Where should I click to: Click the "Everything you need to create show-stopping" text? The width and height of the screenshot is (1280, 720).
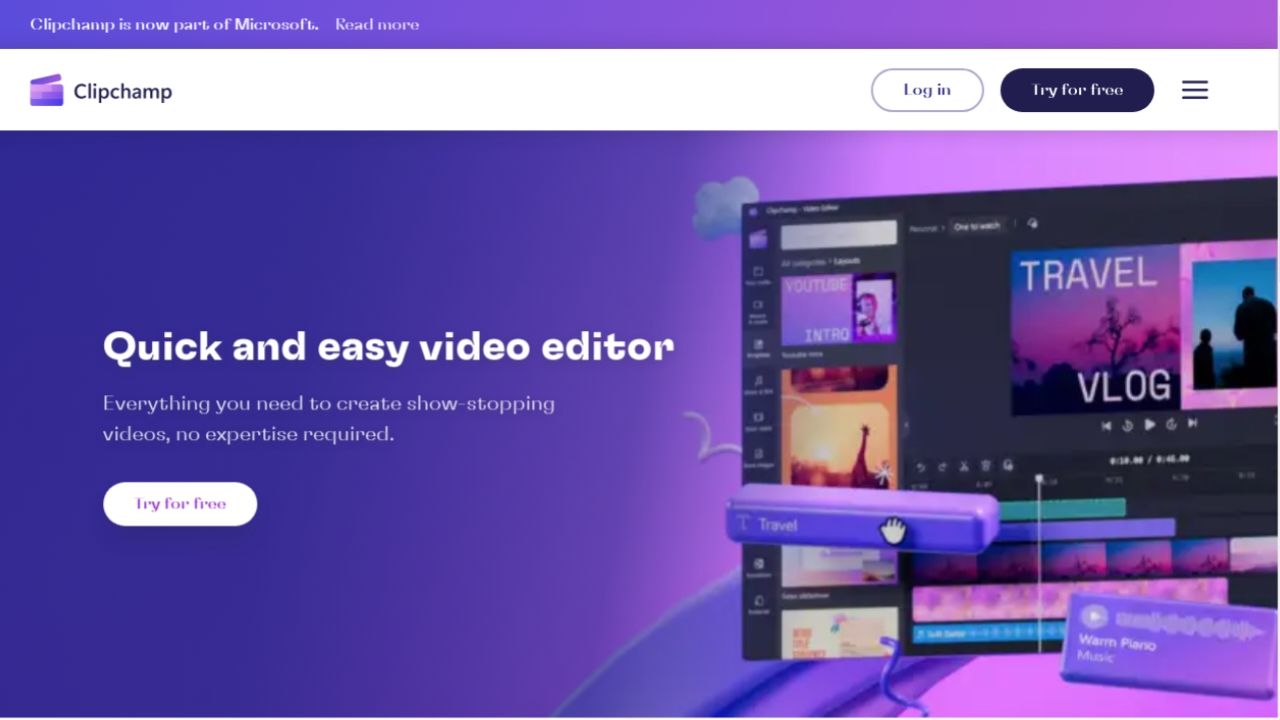(329, 404)
